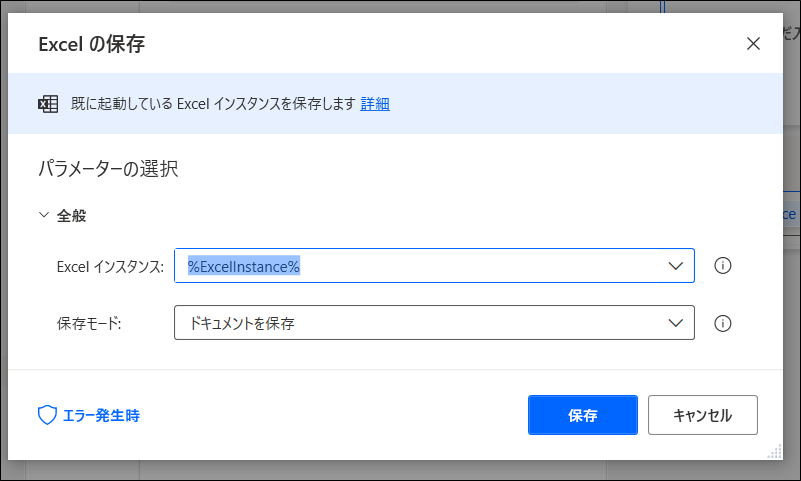Click the 保存モード label
801x481 pixels.
tap(89, 323)
